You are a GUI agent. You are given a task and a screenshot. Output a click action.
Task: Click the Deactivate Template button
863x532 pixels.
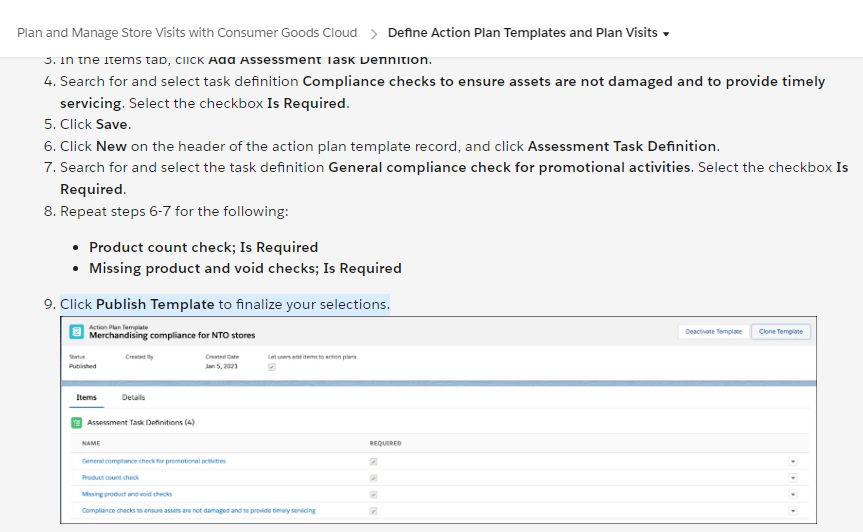point(713,332)
